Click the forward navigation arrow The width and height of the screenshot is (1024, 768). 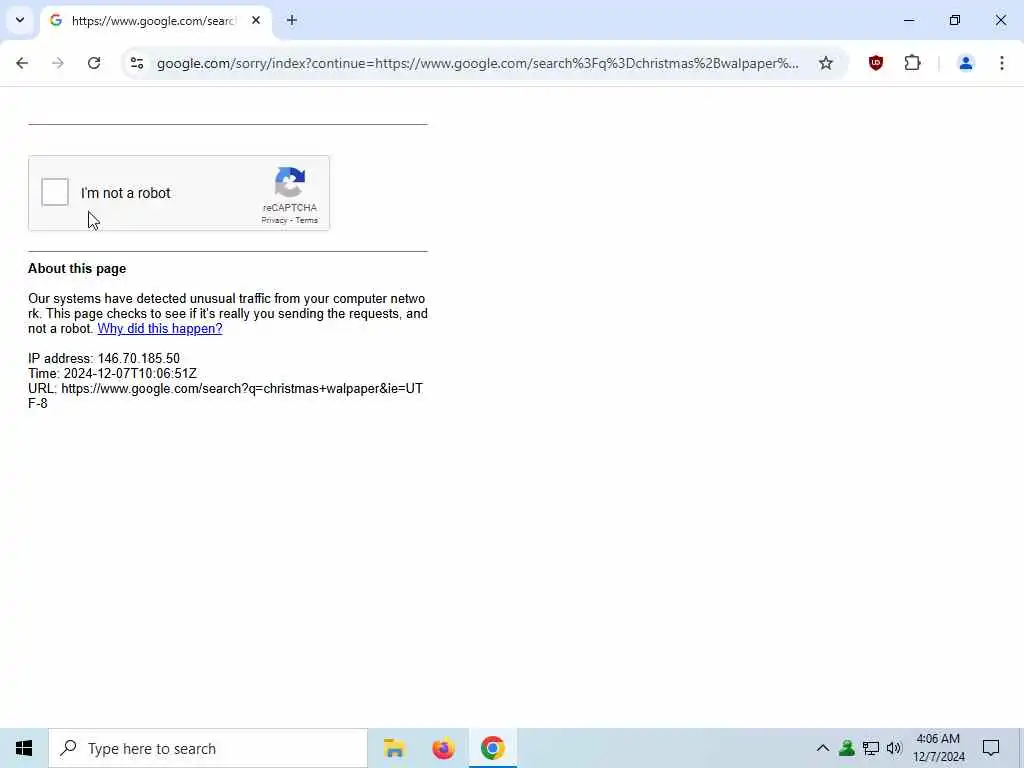(x=57, y=63)
